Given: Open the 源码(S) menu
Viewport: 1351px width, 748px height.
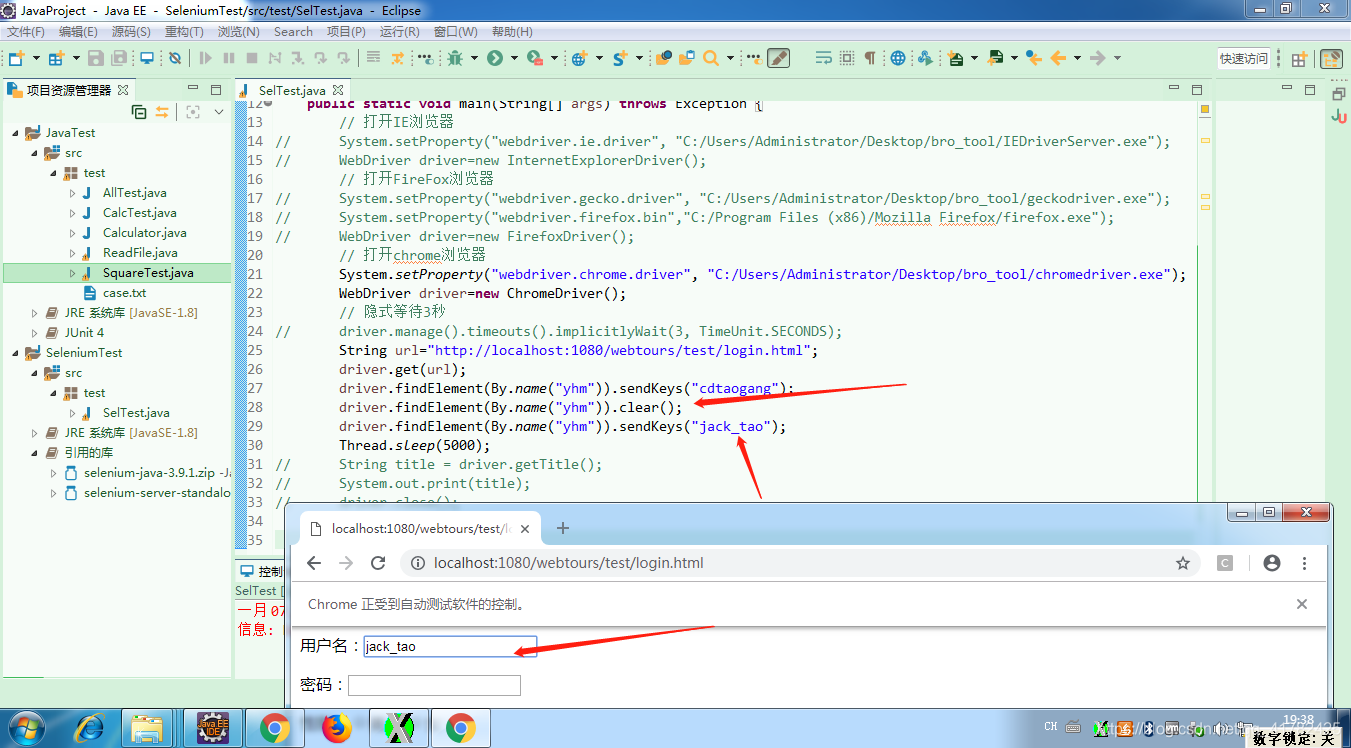Looking at the screenshot, I should pos(131,32).
